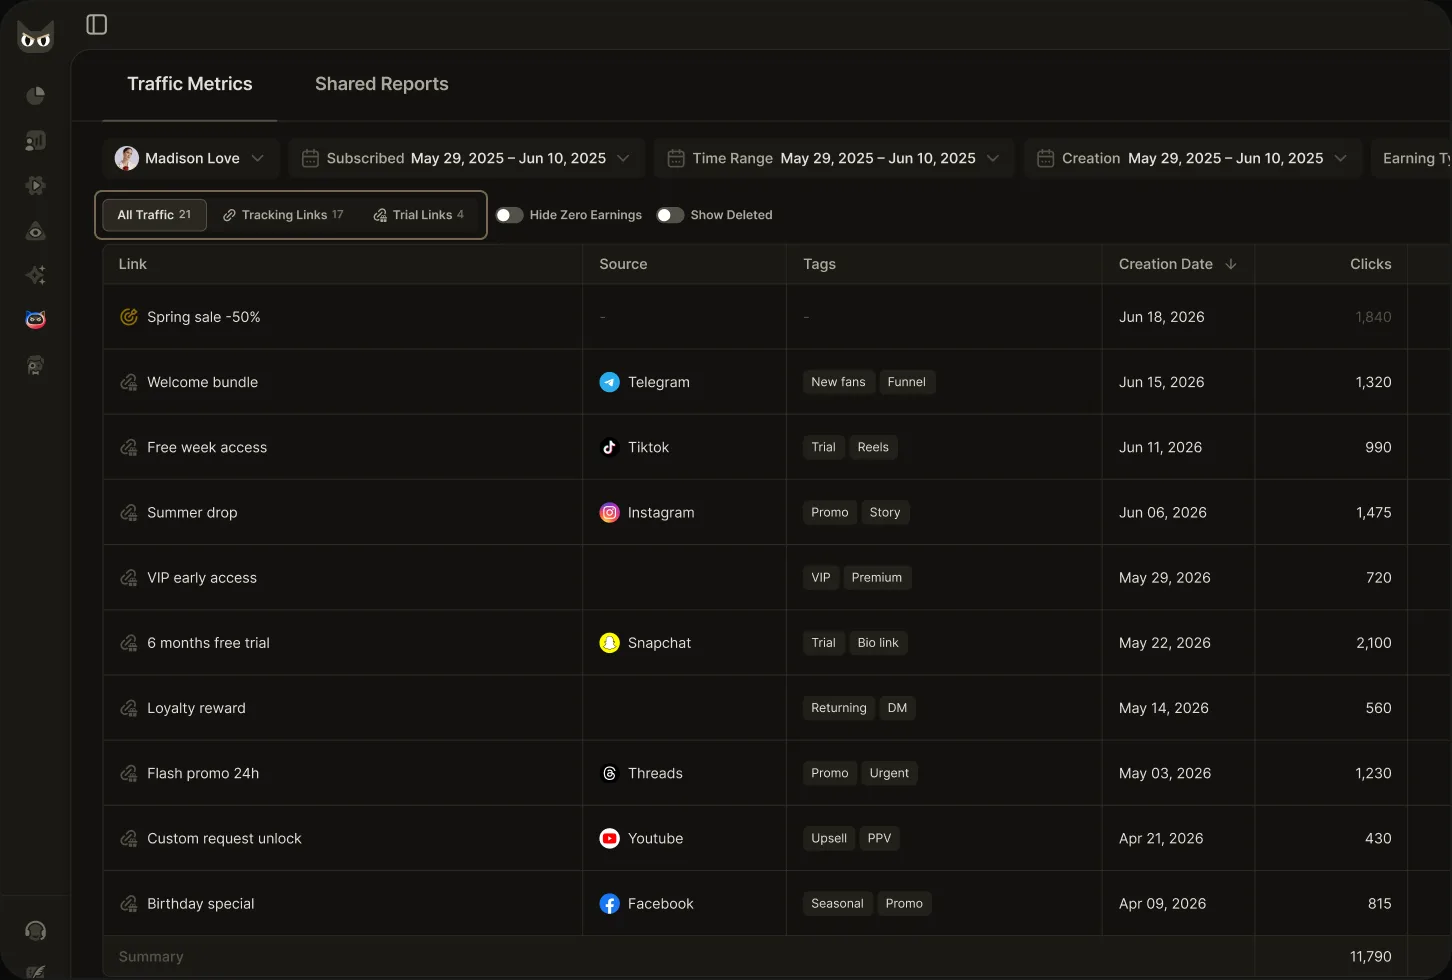Select the Trial Links filter tab
The width and height of the screenshot is (1452, 980).
coord(419,215)
